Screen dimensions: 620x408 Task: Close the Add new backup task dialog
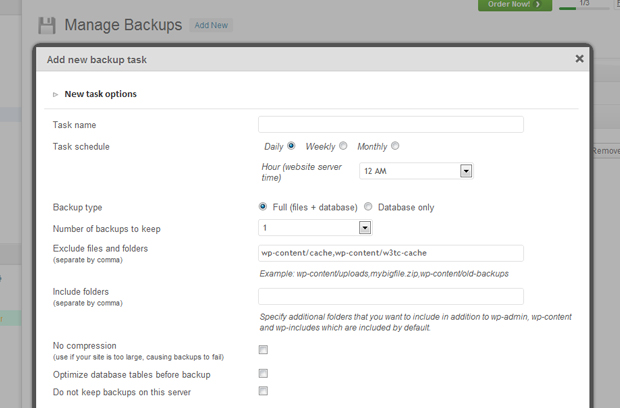[x=579, y=59]
